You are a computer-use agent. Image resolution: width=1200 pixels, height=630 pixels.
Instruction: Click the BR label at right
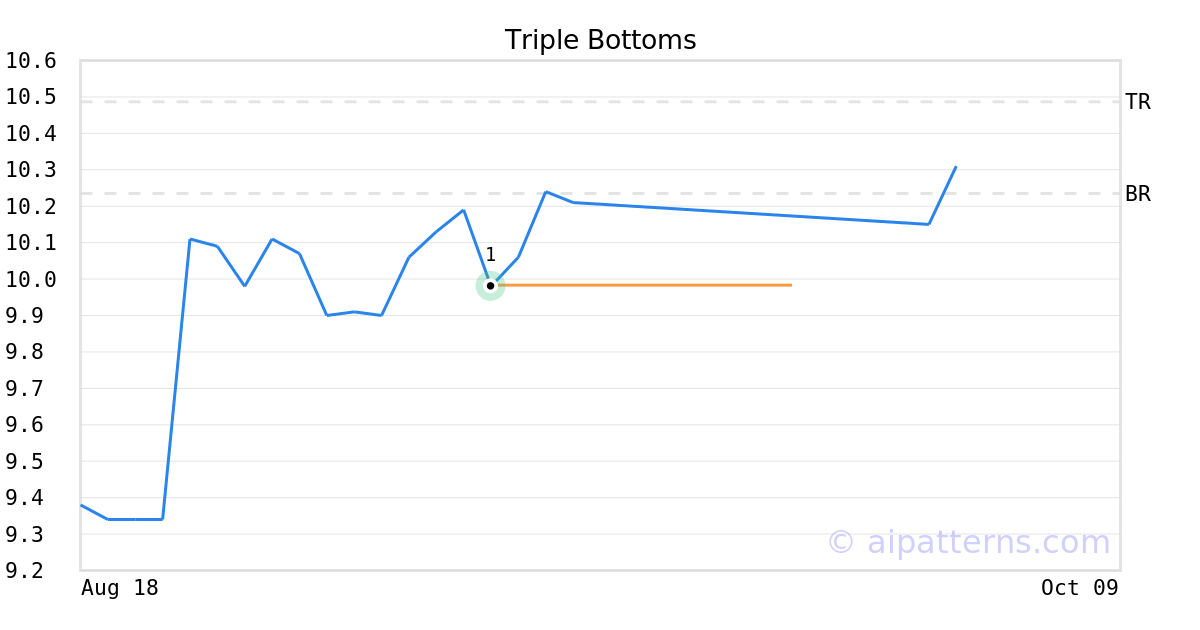[x=1137, y=194]
